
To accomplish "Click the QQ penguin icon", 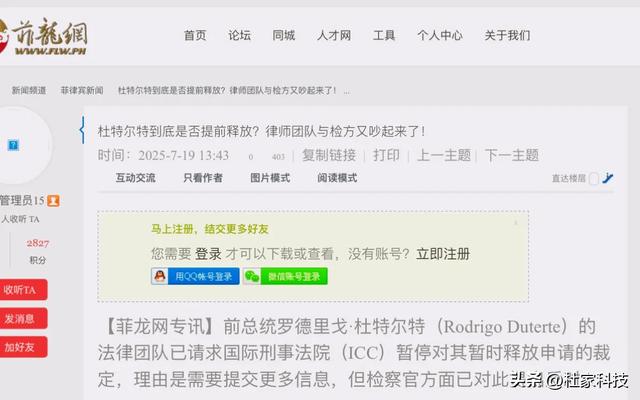I will pyautogui.click(x=160, y=276).
